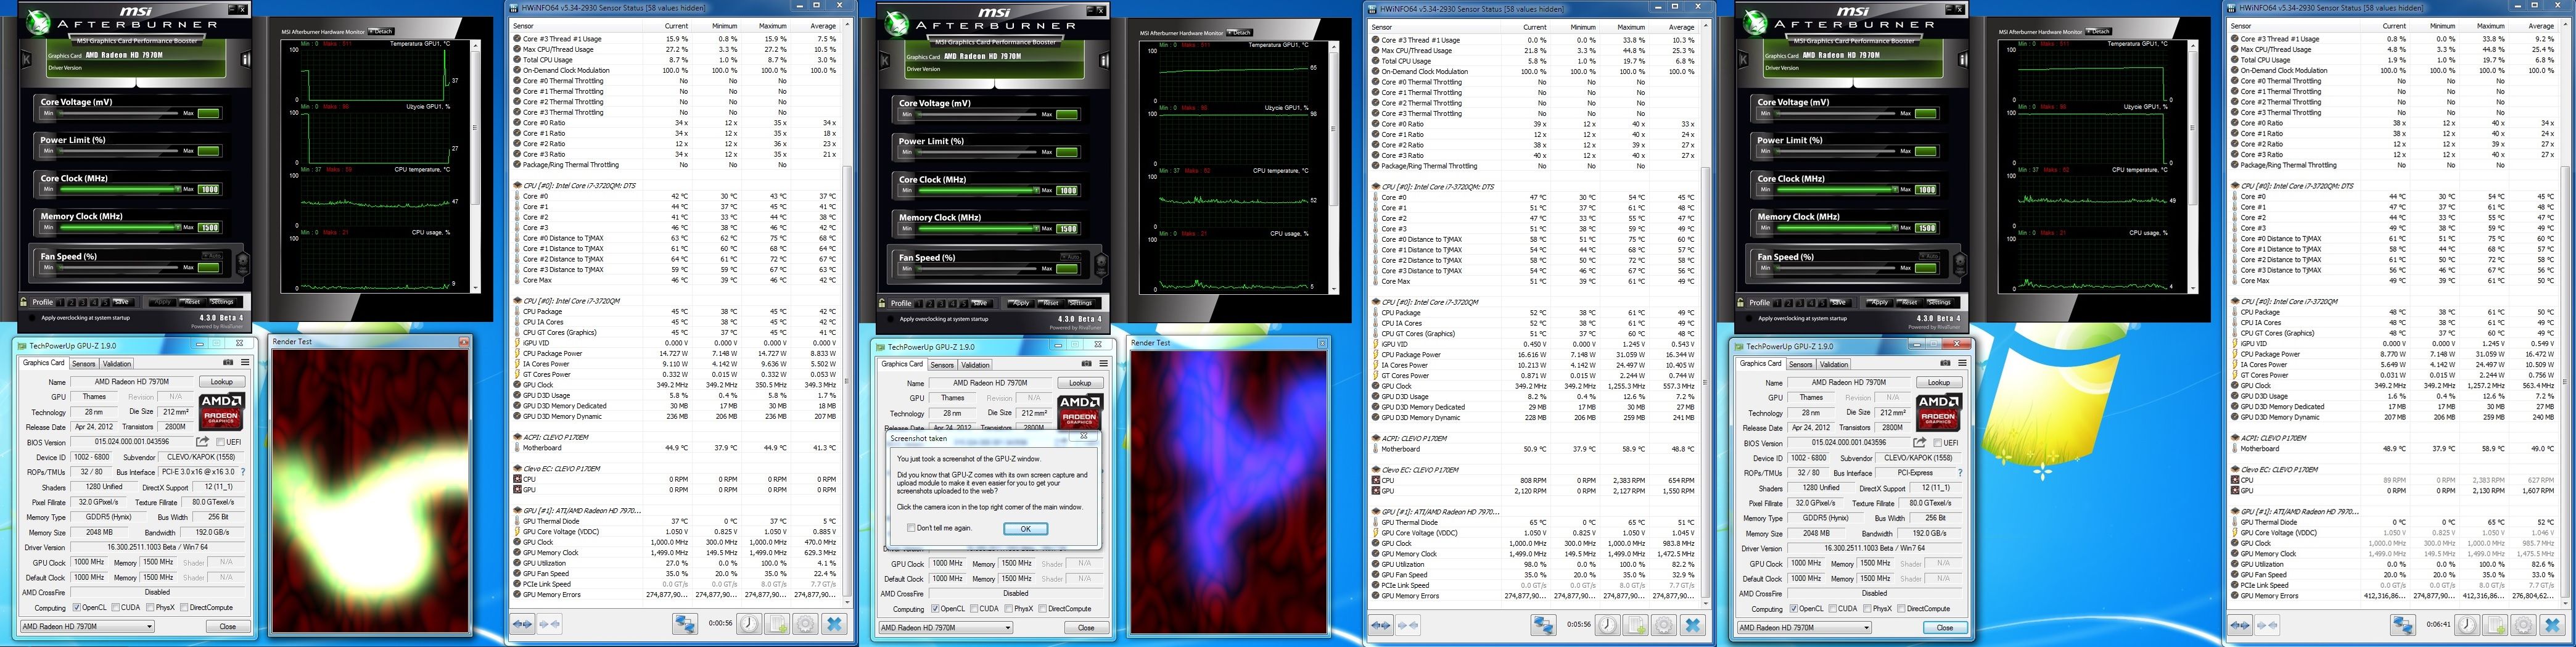Screen dimensions: 2576x647
Task: Click the gear settings icon in HWiNFO window timed 0:05:56
Action: [1664, 625]
